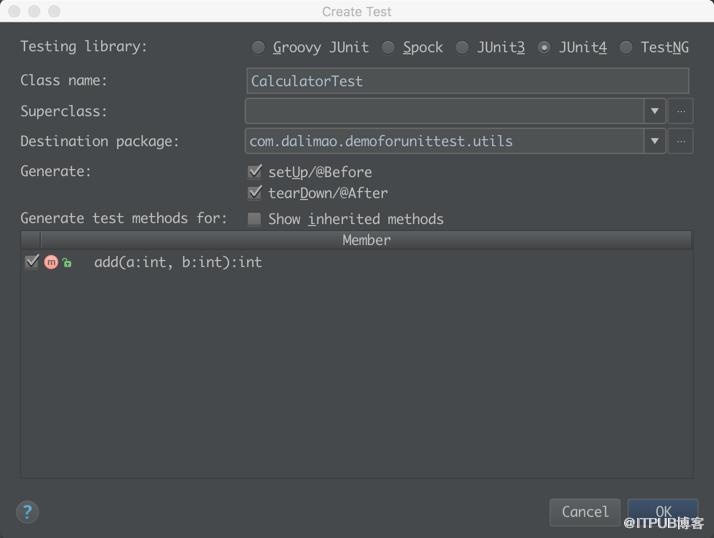Image resolution: width=714 pixels, height=538 pixels.
Task: Click the red method icon beside add
Action: point(51,262)
